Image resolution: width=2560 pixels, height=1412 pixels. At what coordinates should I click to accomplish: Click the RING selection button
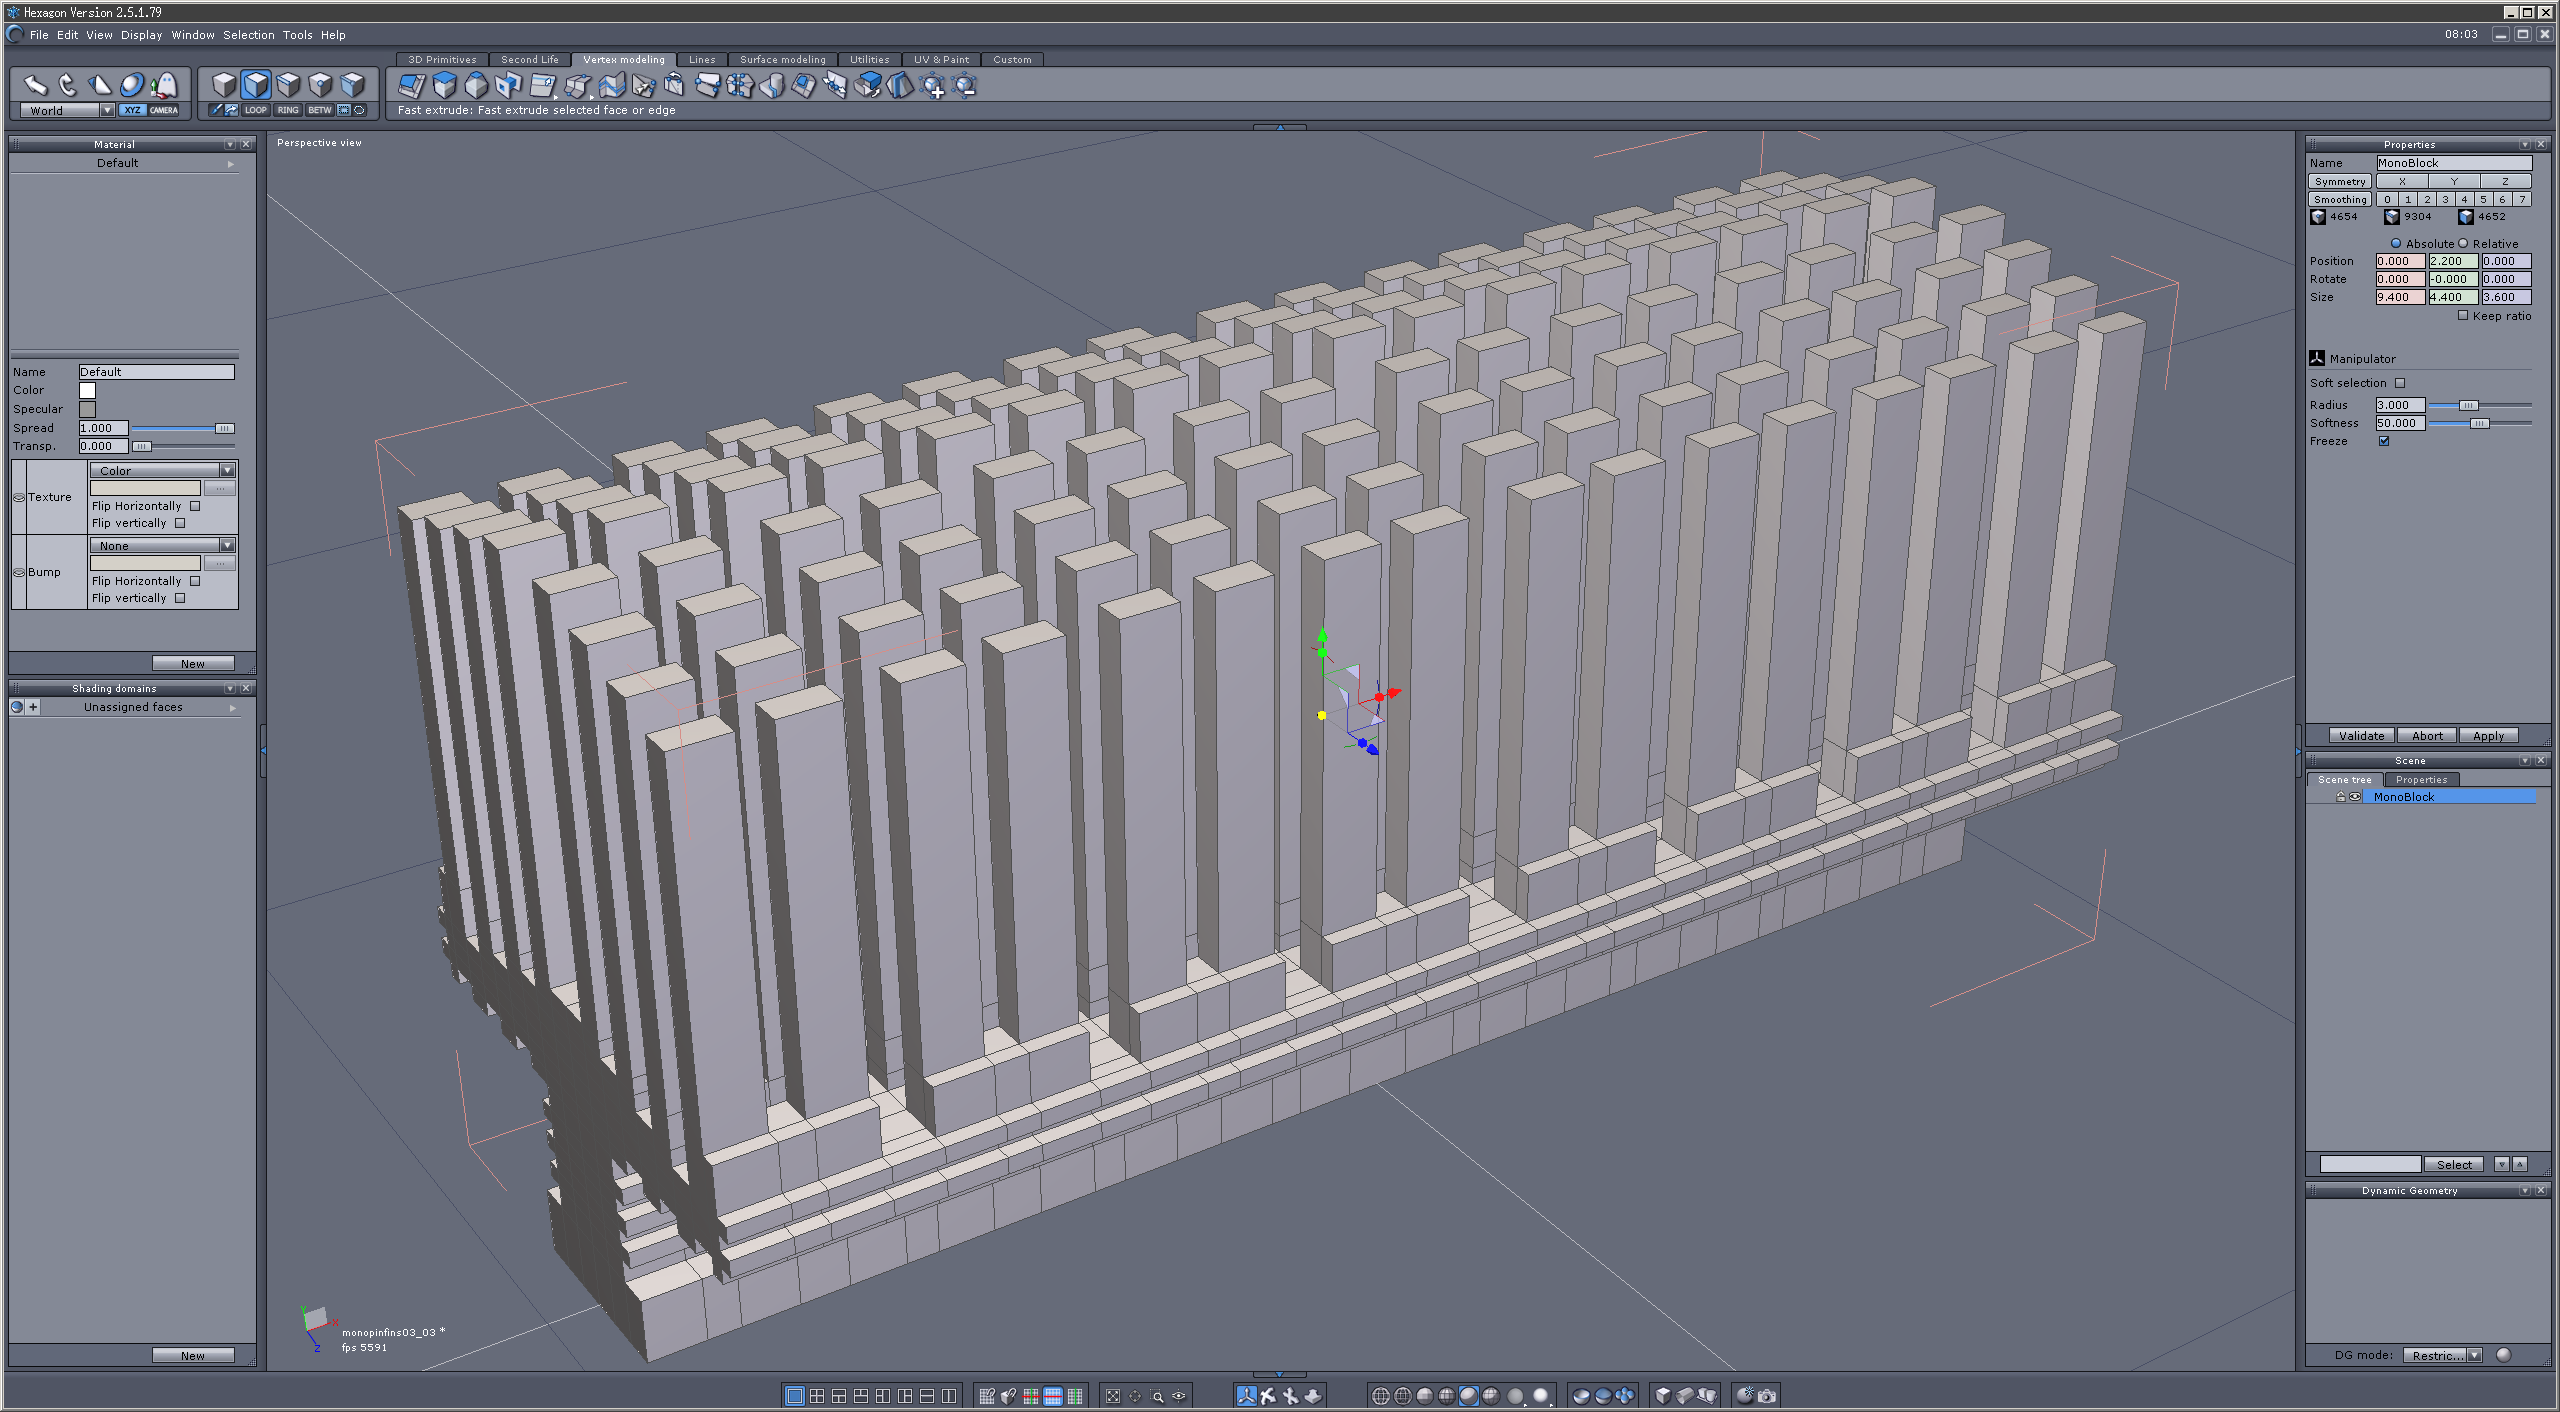pos(288,110)
